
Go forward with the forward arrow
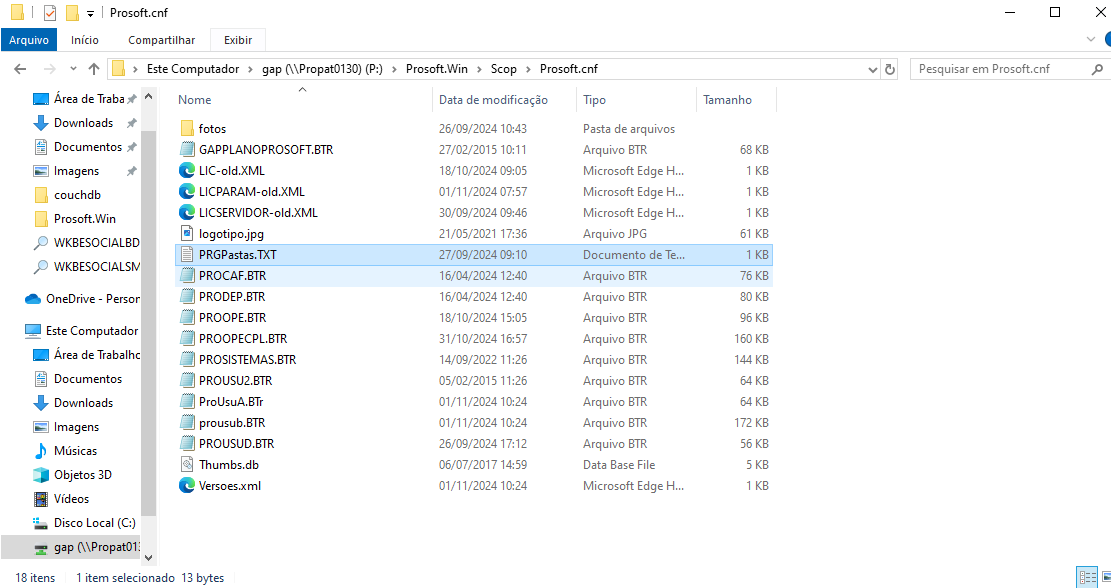(49, 69)
